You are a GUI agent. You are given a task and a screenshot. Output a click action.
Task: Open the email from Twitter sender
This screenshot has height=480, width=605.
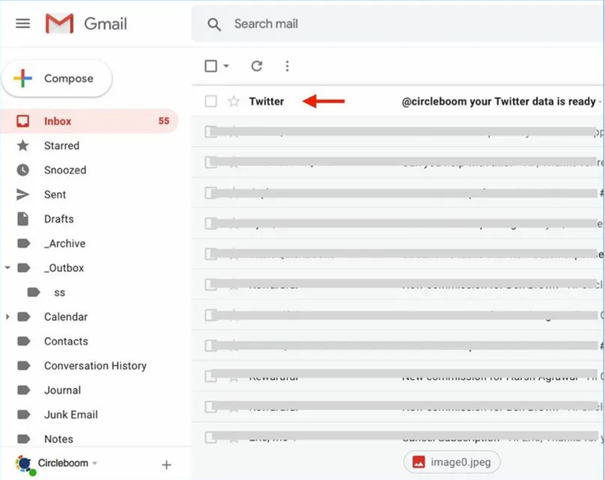click(267, 101)
